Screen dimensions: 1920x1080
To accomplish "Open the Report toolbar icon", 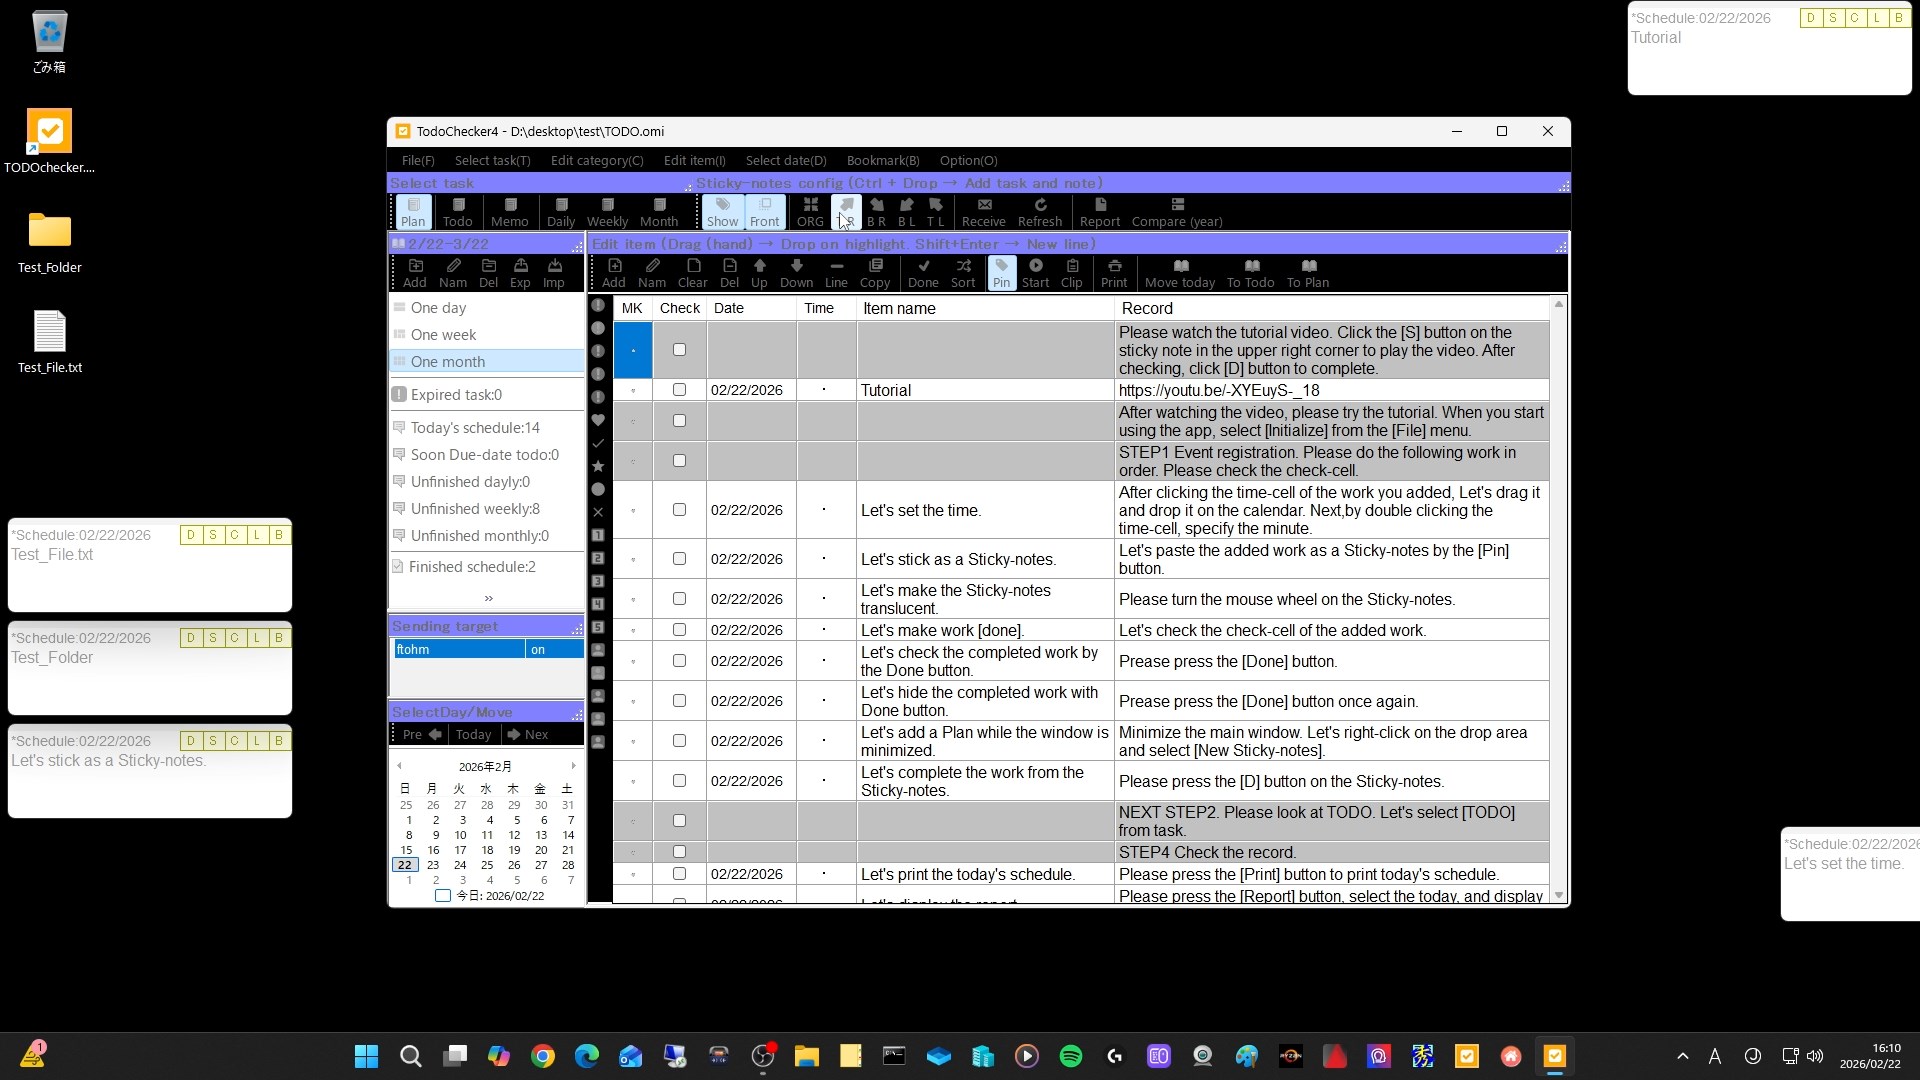I will tap(1099, 211).
